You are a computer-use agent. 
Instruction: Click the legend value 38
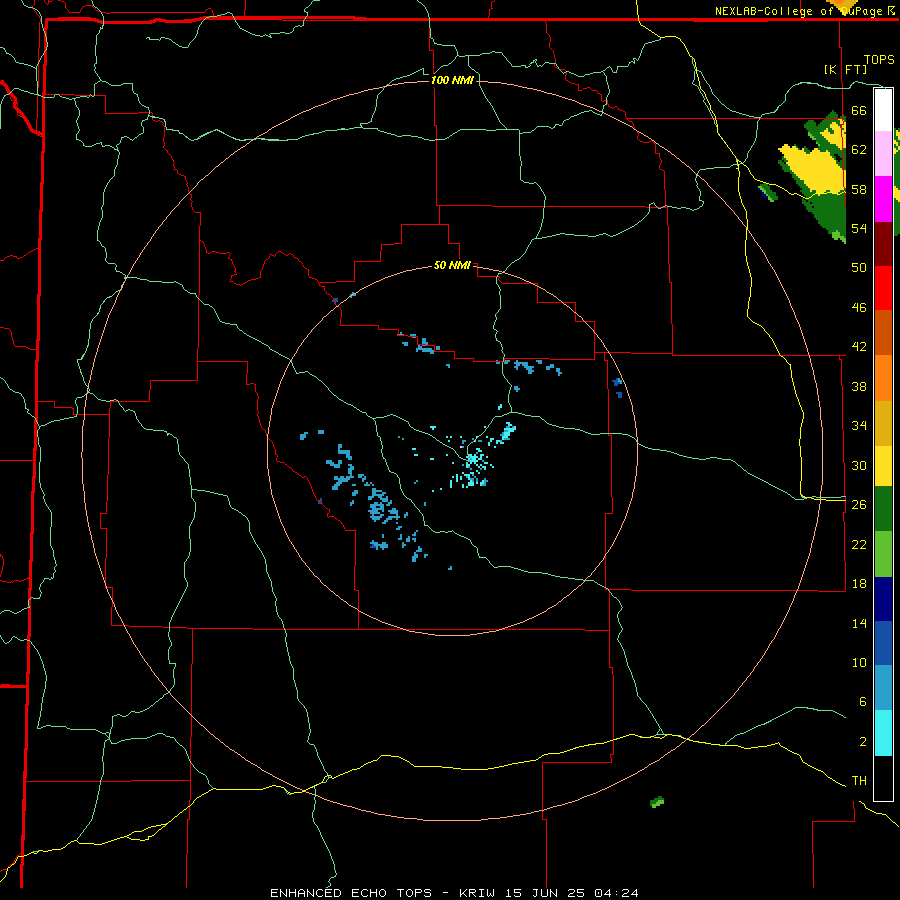click(859, 386)
